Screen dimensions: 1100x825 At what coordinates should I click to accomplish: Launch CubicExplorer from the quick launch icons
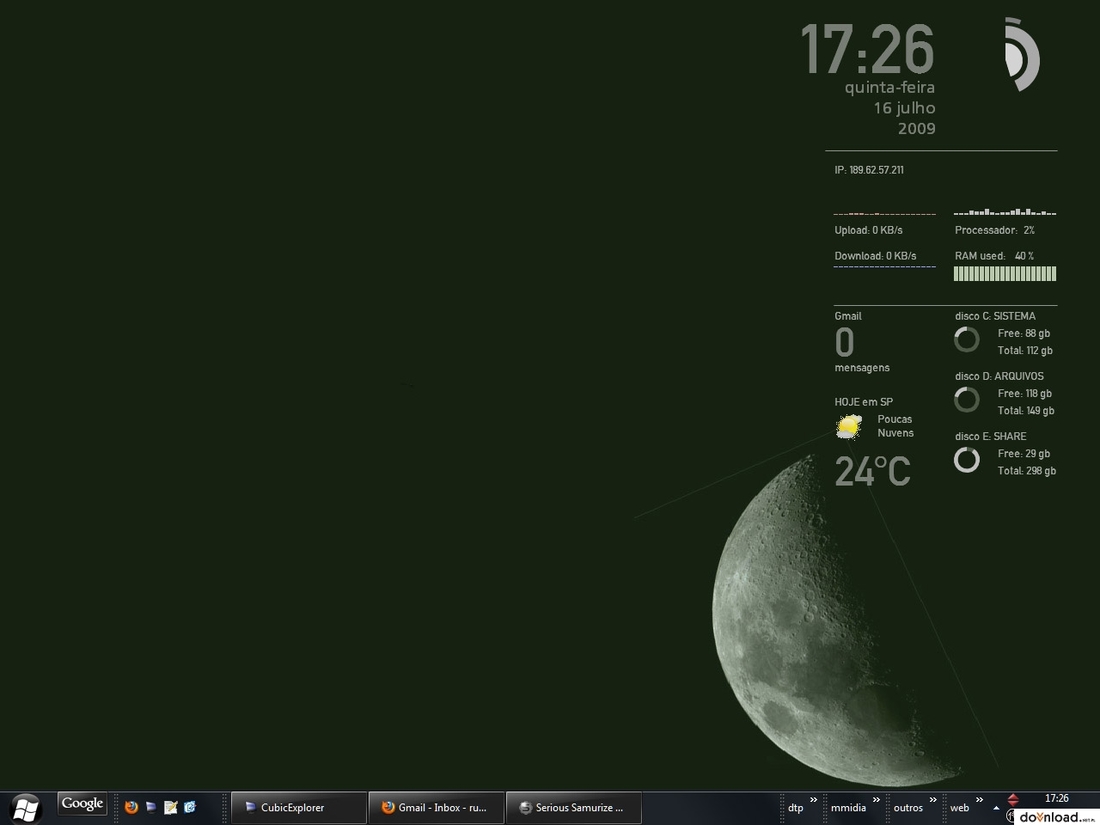pos(151,807)
